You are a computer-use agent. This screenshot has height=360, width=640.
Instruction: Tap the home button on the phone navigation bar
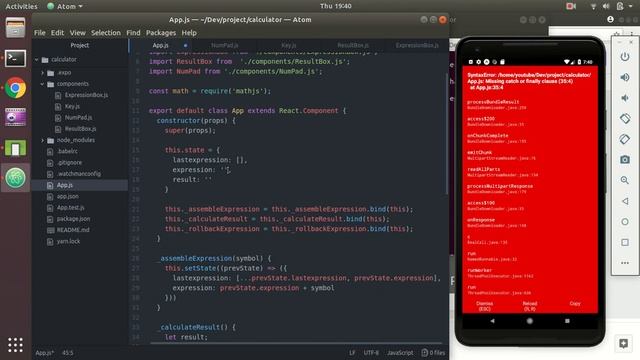pyautogui.click(x=530, y=321)
